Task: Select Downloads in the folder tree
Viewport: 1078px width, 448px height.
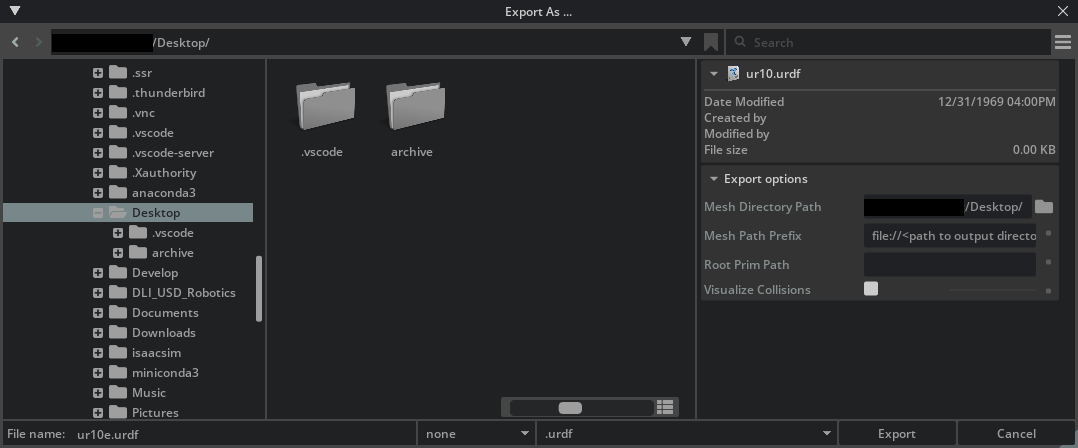Action: point(163,333)
